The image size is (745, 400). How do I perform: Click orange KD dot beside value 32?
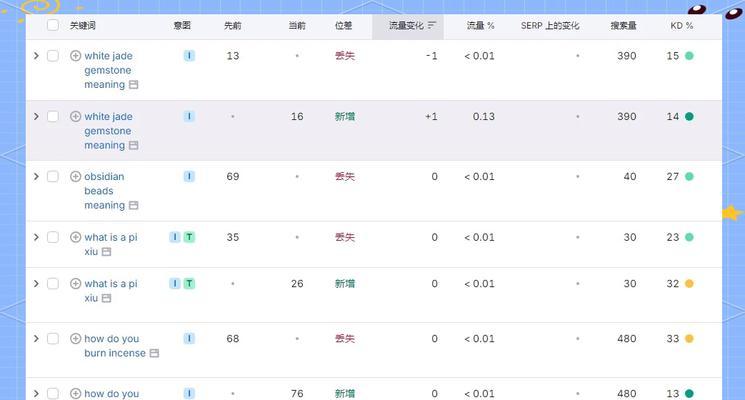[689, 284]
